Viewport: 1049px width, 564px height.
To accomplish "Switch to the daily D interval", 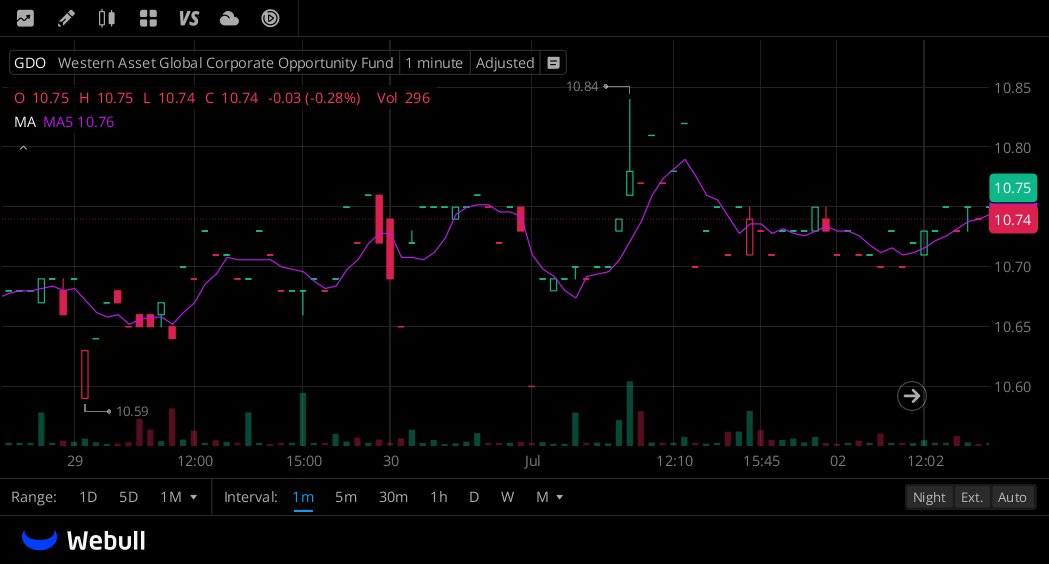I will point(474,497).
